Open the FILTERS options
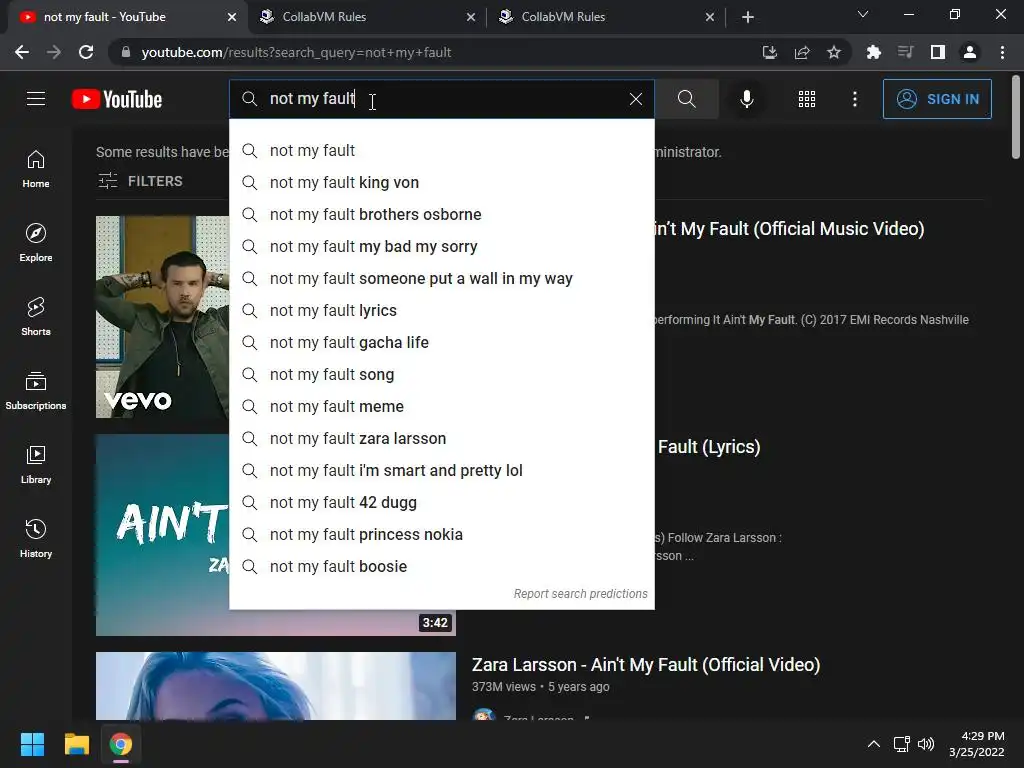1024x768 pixels. pos(140,181)
